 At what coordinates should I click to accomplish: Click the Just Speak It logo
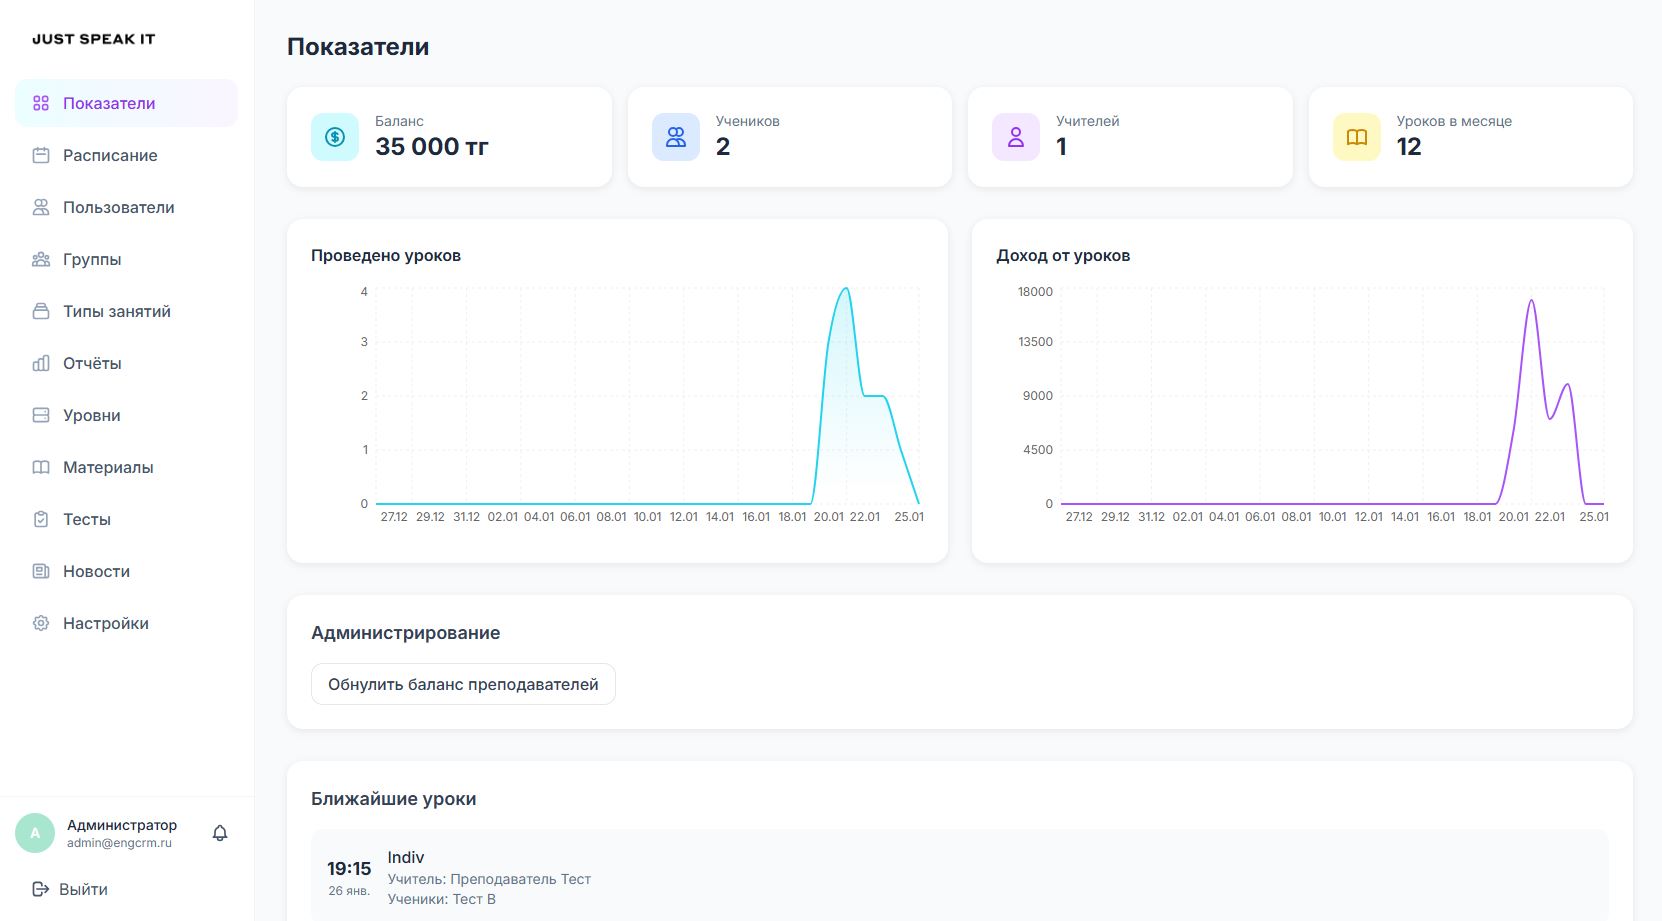[x=93, y=38]
